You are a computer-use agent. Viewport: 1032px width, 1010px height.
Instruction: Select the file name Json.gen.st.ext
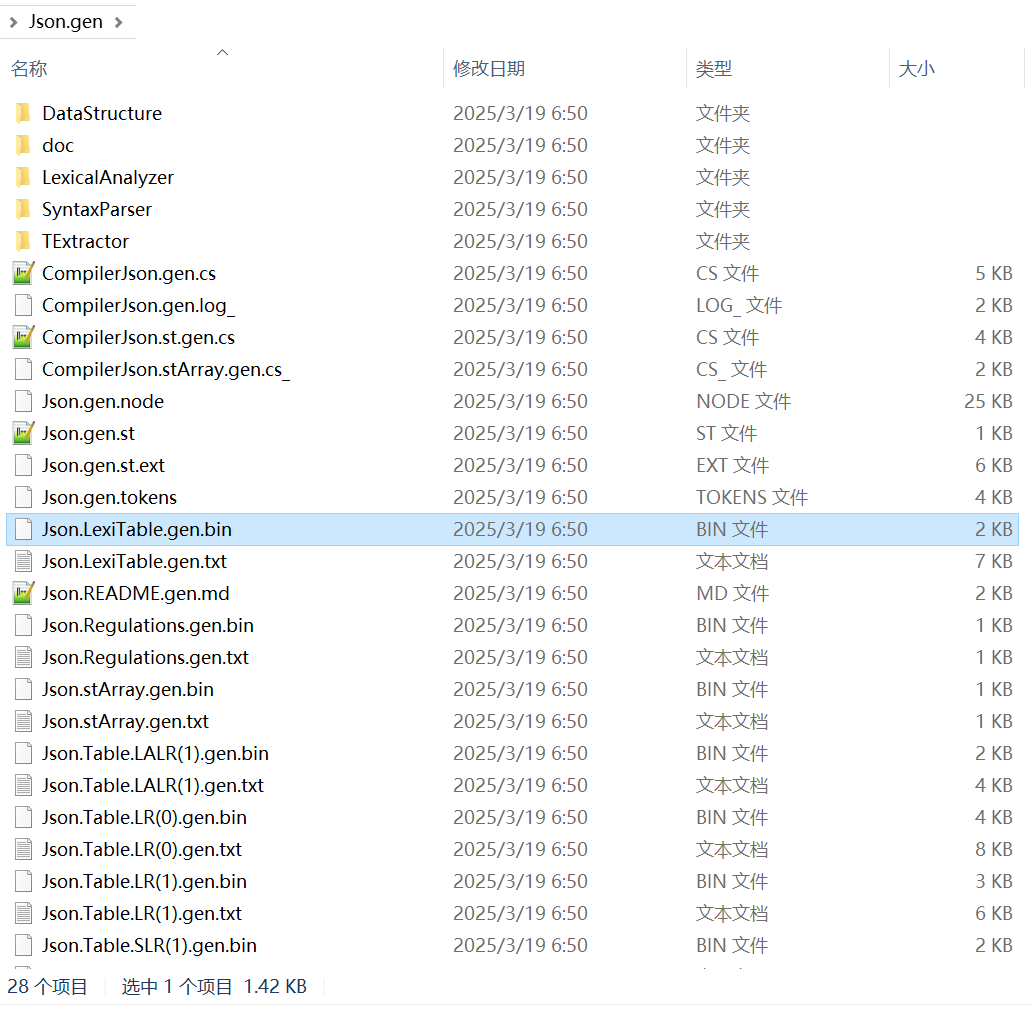point(103,466)
